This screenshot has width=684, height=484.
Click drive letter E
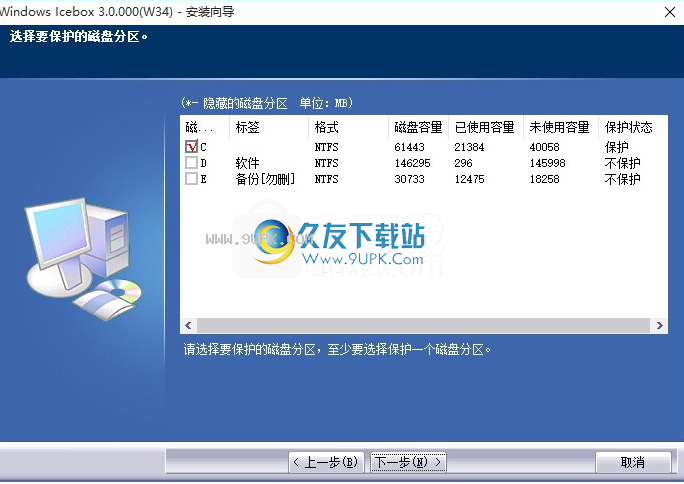pos(203,179)
